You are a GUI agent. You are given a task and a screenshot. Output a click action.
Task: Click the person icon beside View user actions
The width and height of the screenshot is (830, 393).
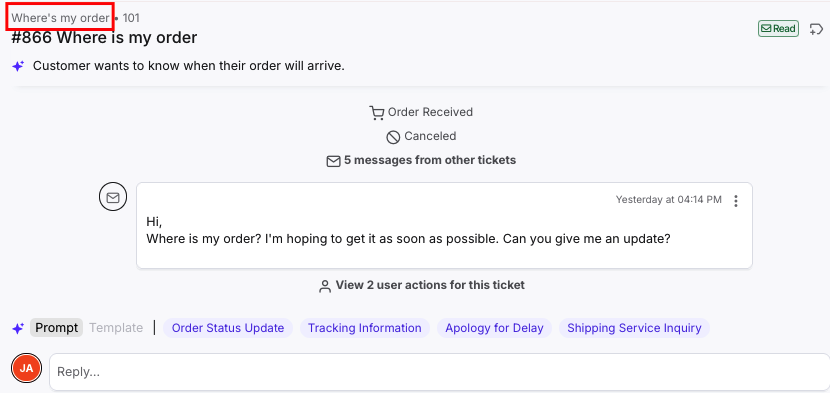coord(324,286)
